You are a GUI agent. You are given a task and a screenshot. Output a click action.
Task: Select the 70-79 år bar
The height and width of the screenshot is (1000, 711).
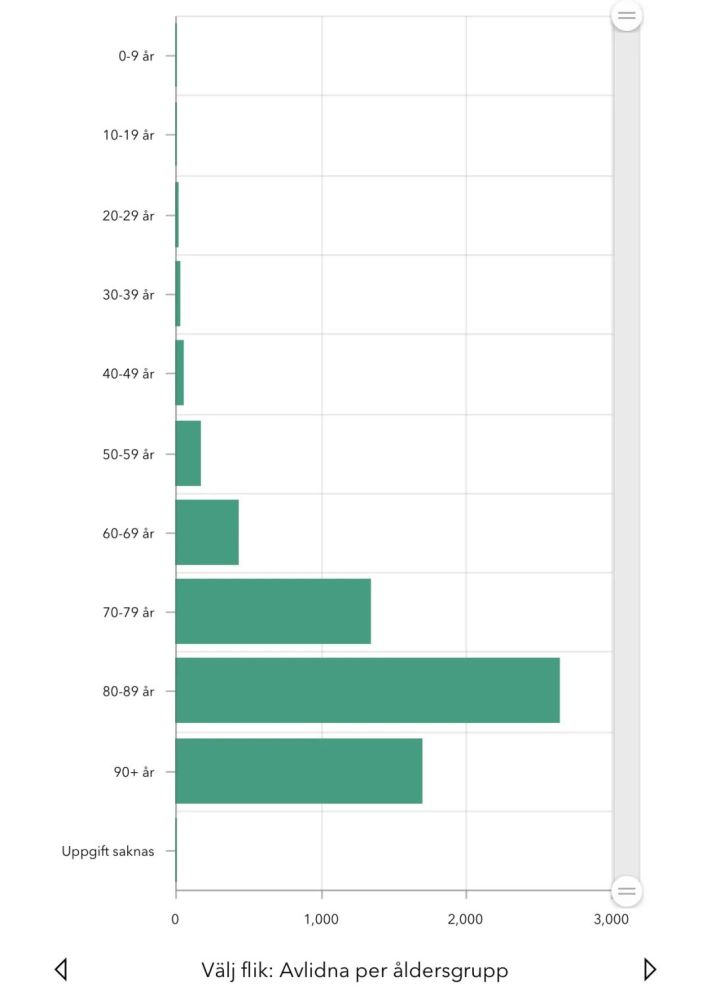(x=273, y=612)
